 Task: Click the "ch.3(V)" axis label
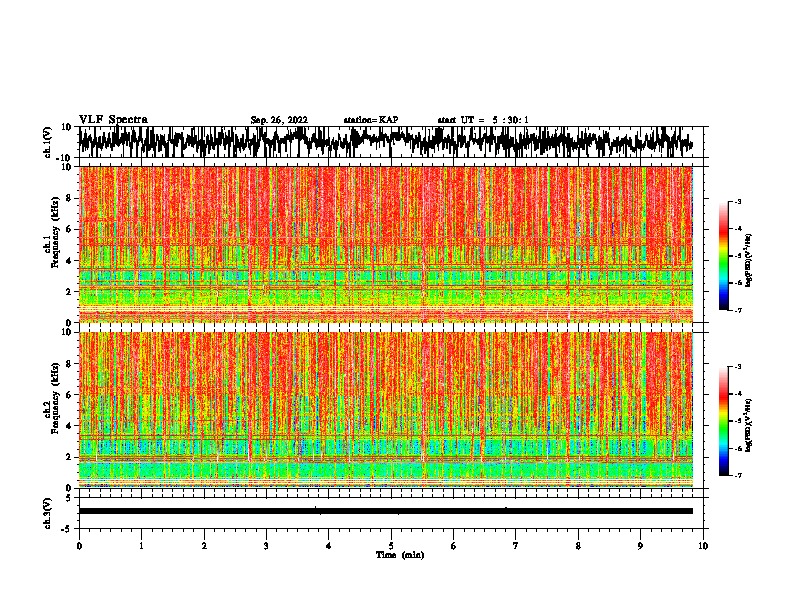pyautogui.click(x=48, y=514)
